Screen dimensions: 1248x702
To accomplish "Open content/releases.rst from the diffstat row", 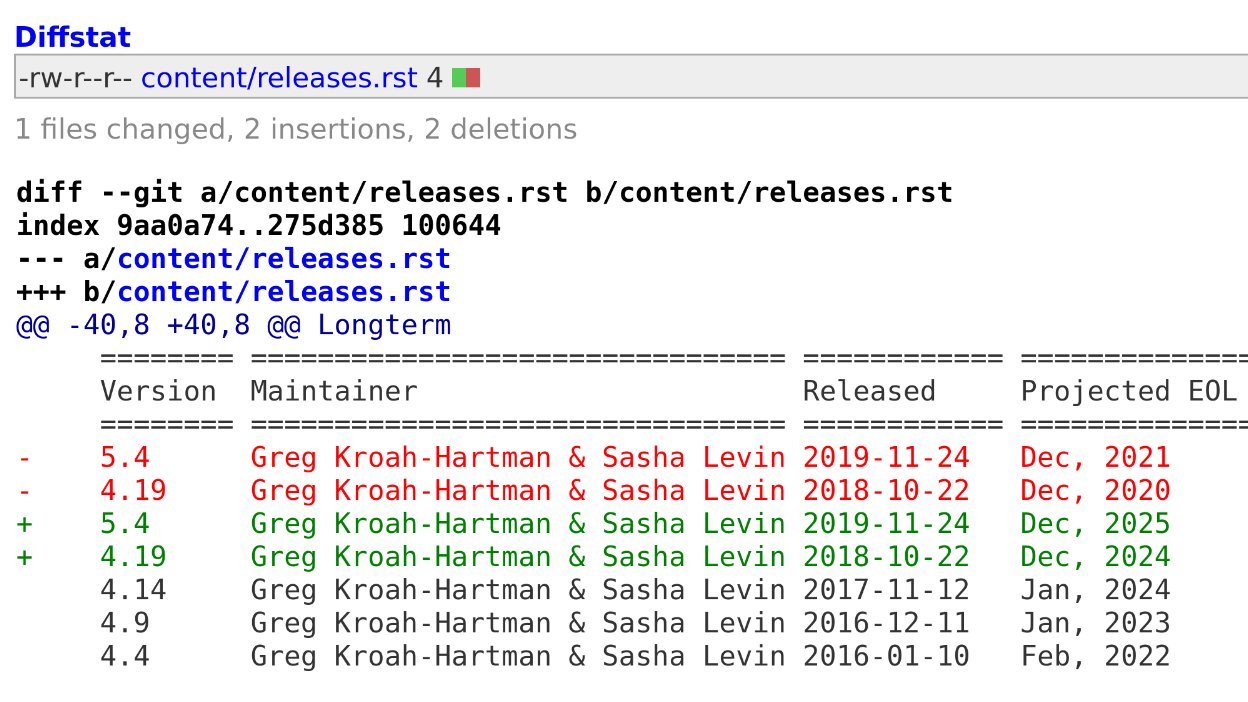I will coord(280,77).
